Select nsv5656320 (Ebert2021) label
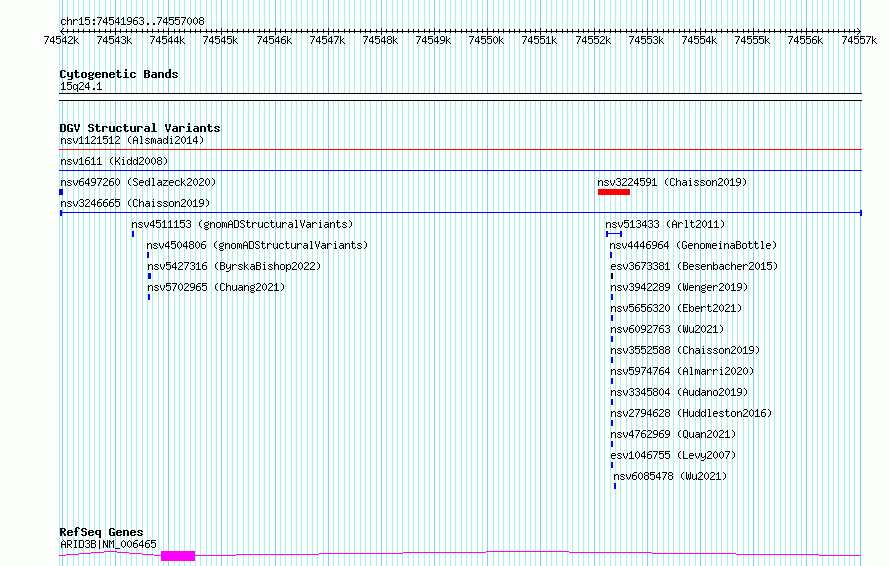The image size is (890, 566). (x=676, y=308)
